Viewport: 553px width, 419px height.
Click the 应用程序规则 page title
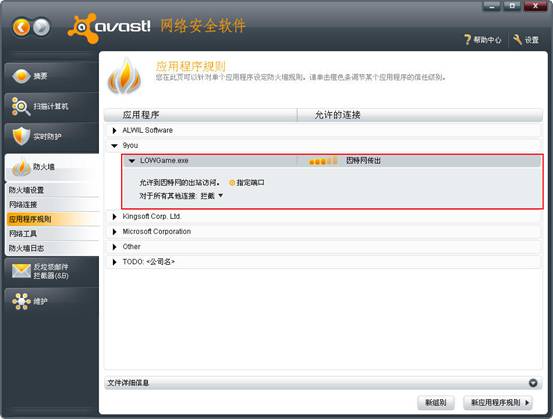[190, 66]
